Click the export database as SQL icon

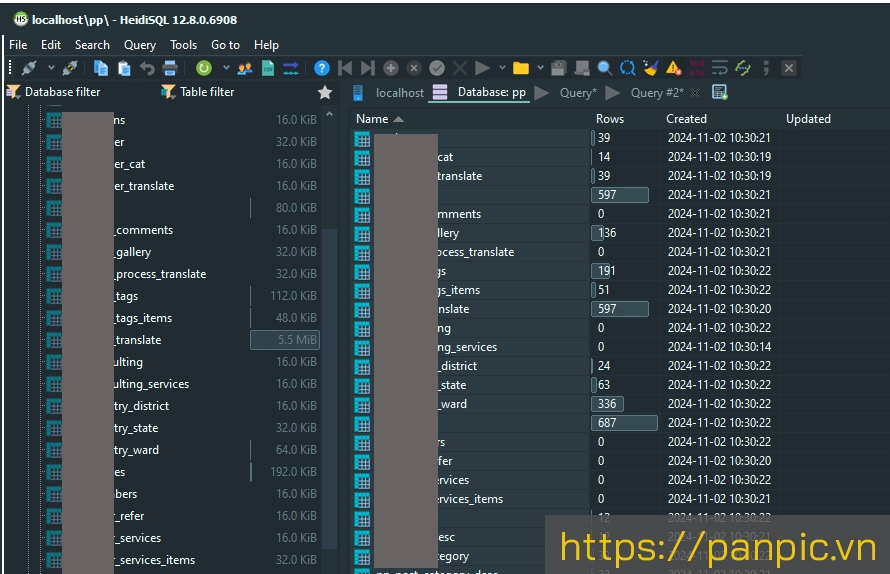(x=291, y=68)
